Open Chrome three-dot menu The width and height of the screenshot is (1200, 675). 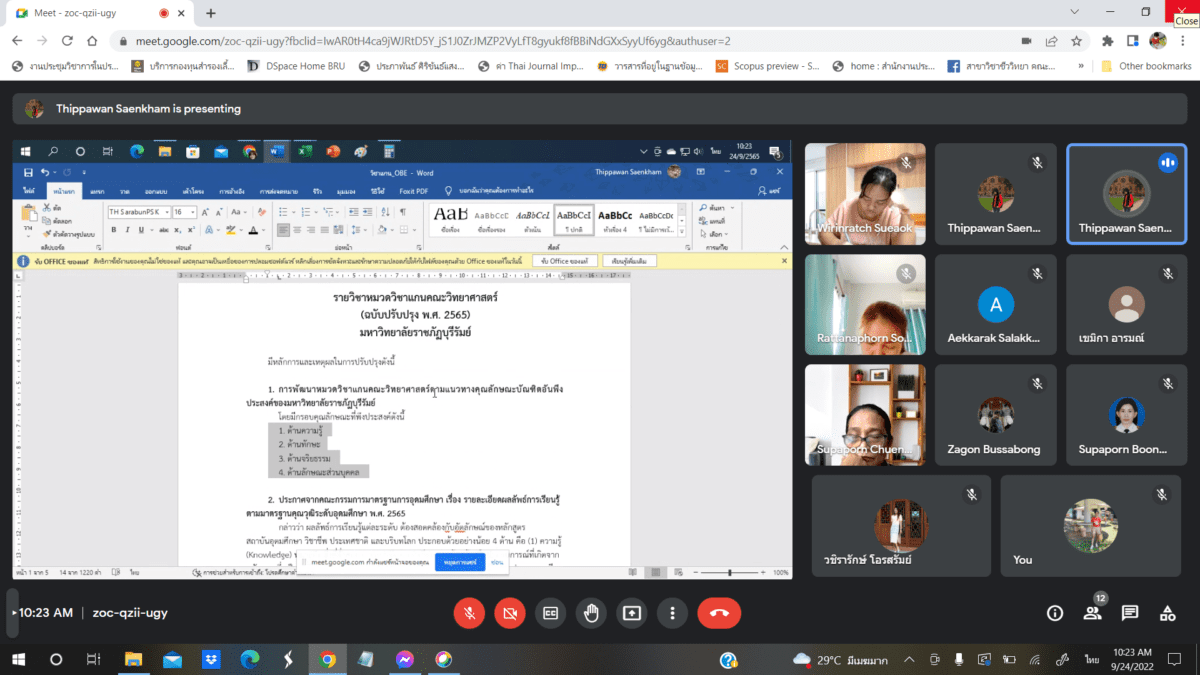(x=1184, y=41)
